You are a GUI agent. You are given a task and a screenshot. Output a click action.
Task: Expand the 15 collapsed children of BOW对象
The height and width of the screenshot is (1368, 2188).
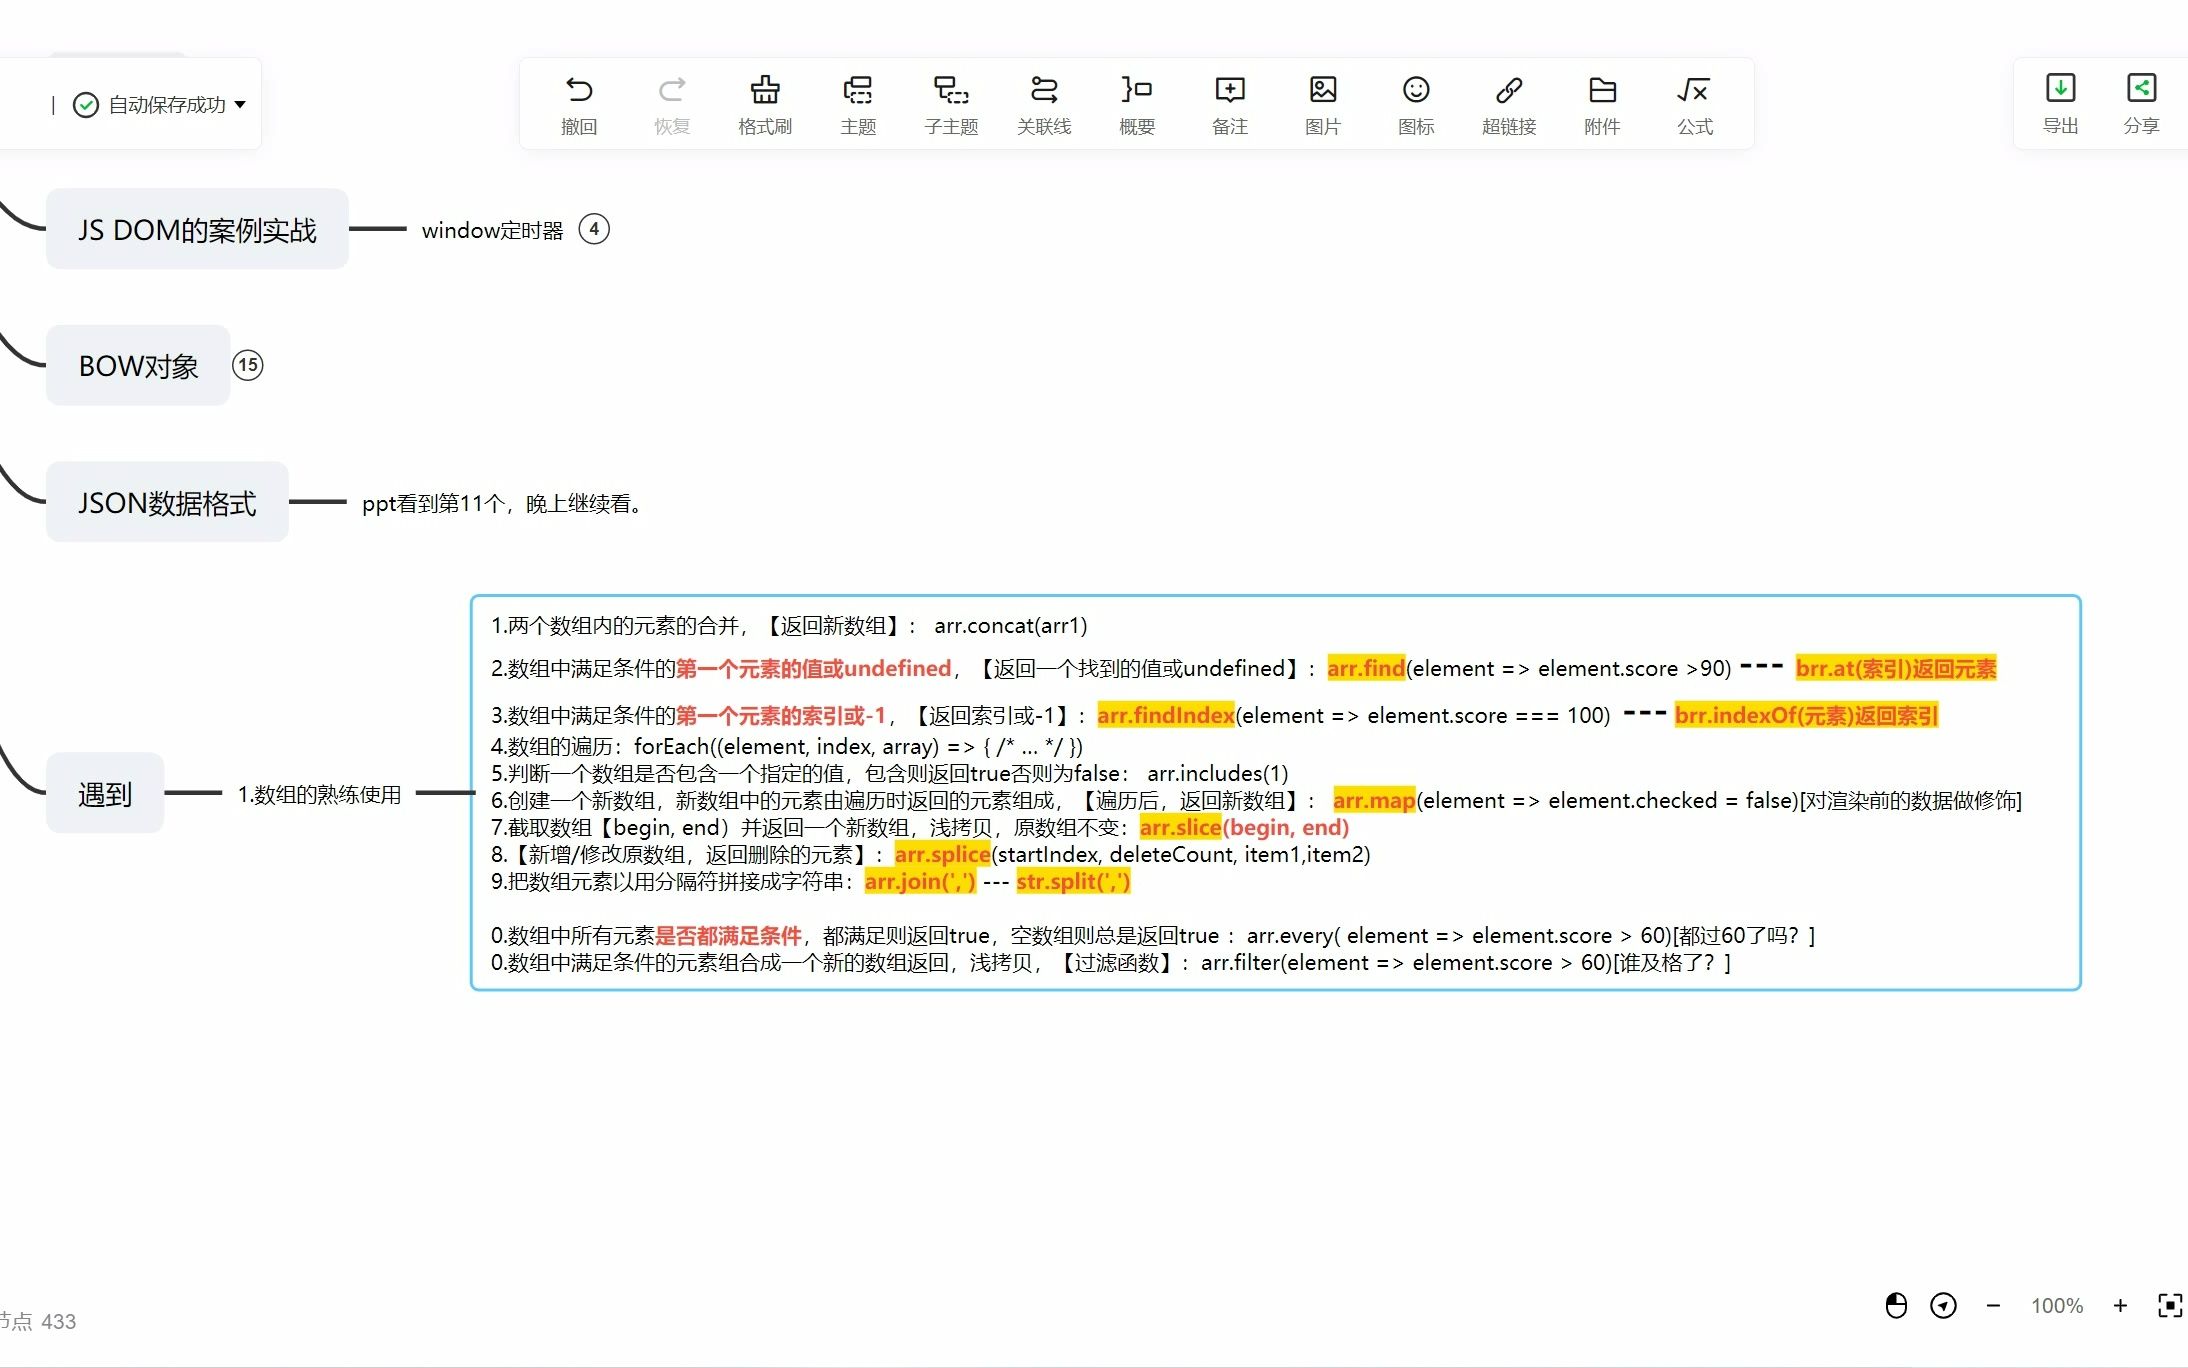[248, 365]
